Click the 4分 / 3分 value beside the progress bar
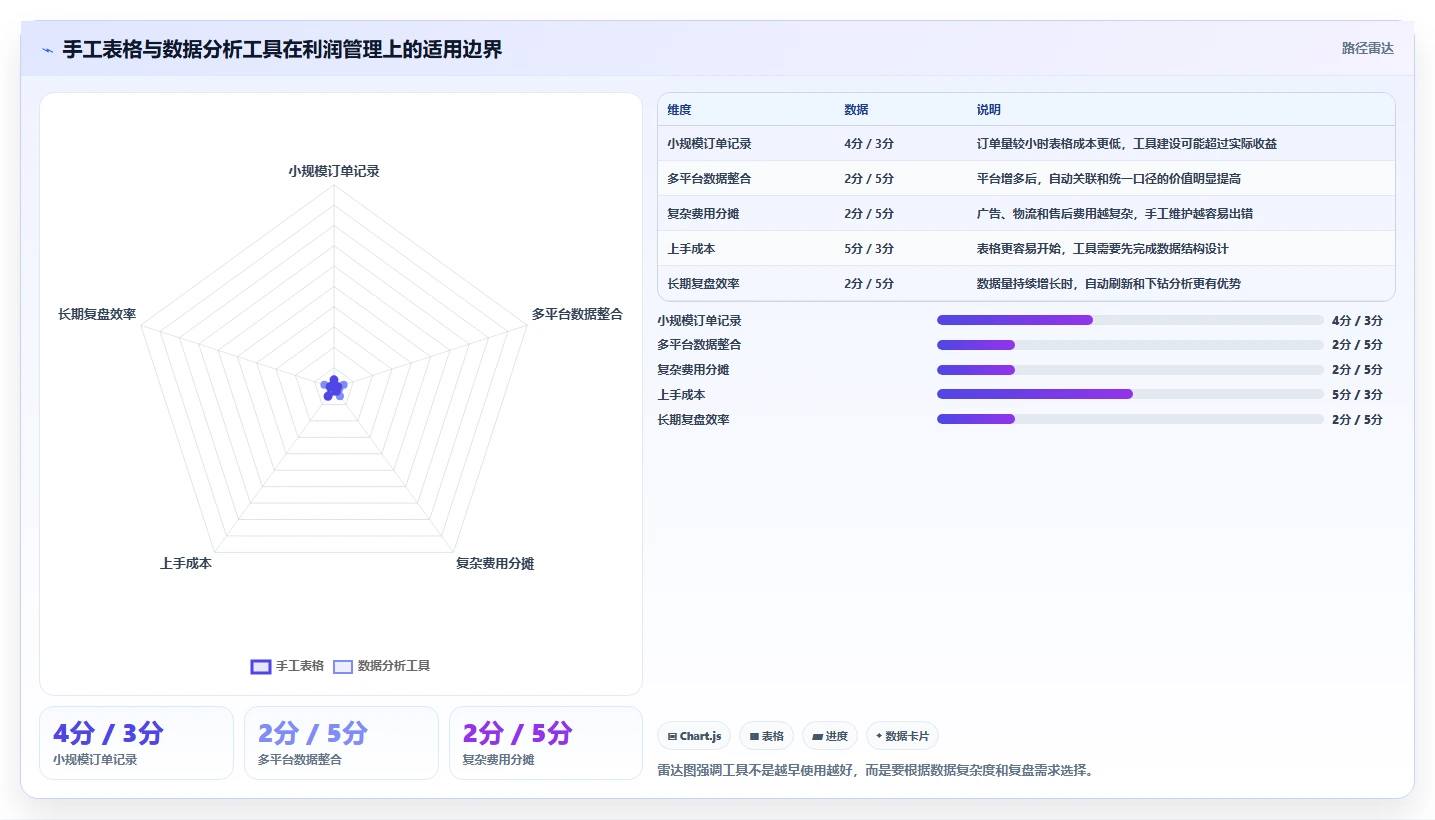 (x=1357, y=321)
